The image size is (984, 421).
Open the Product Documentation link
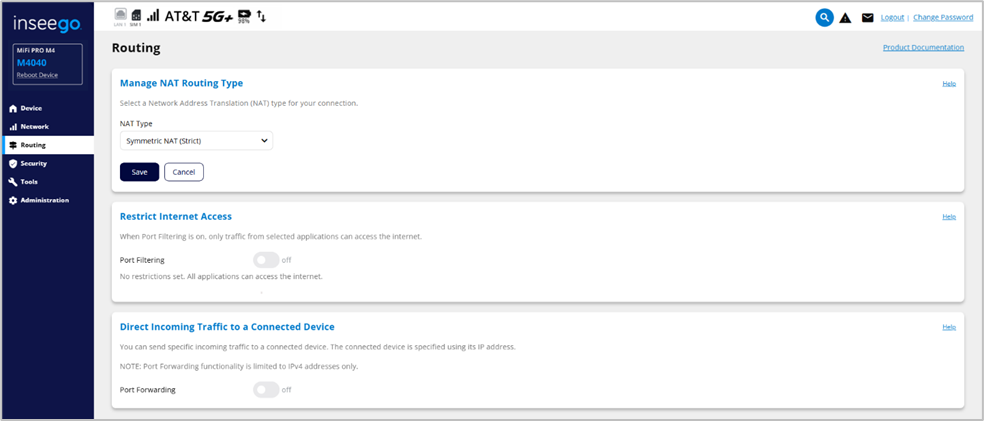click(923, 47)
